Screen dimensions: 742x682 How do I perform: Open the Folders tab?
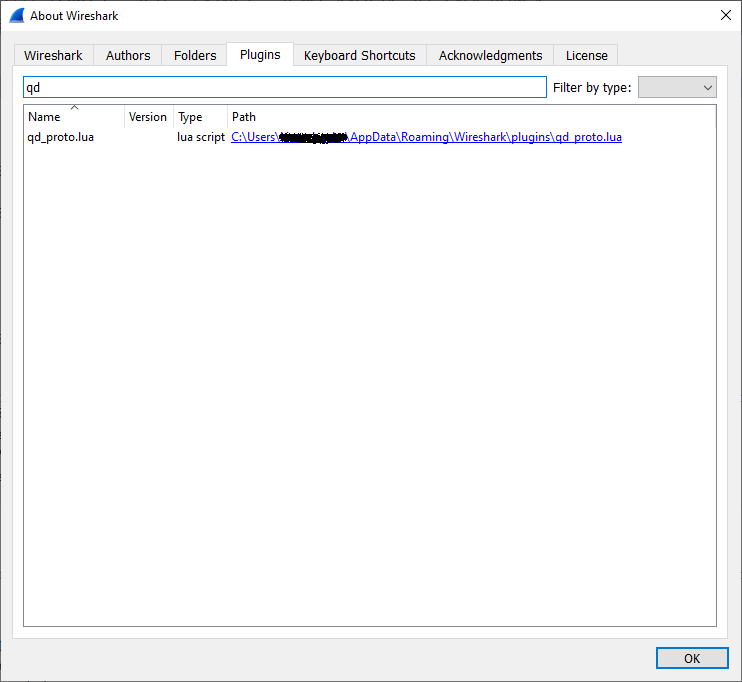pyautogui.click(x=194, y=55)
